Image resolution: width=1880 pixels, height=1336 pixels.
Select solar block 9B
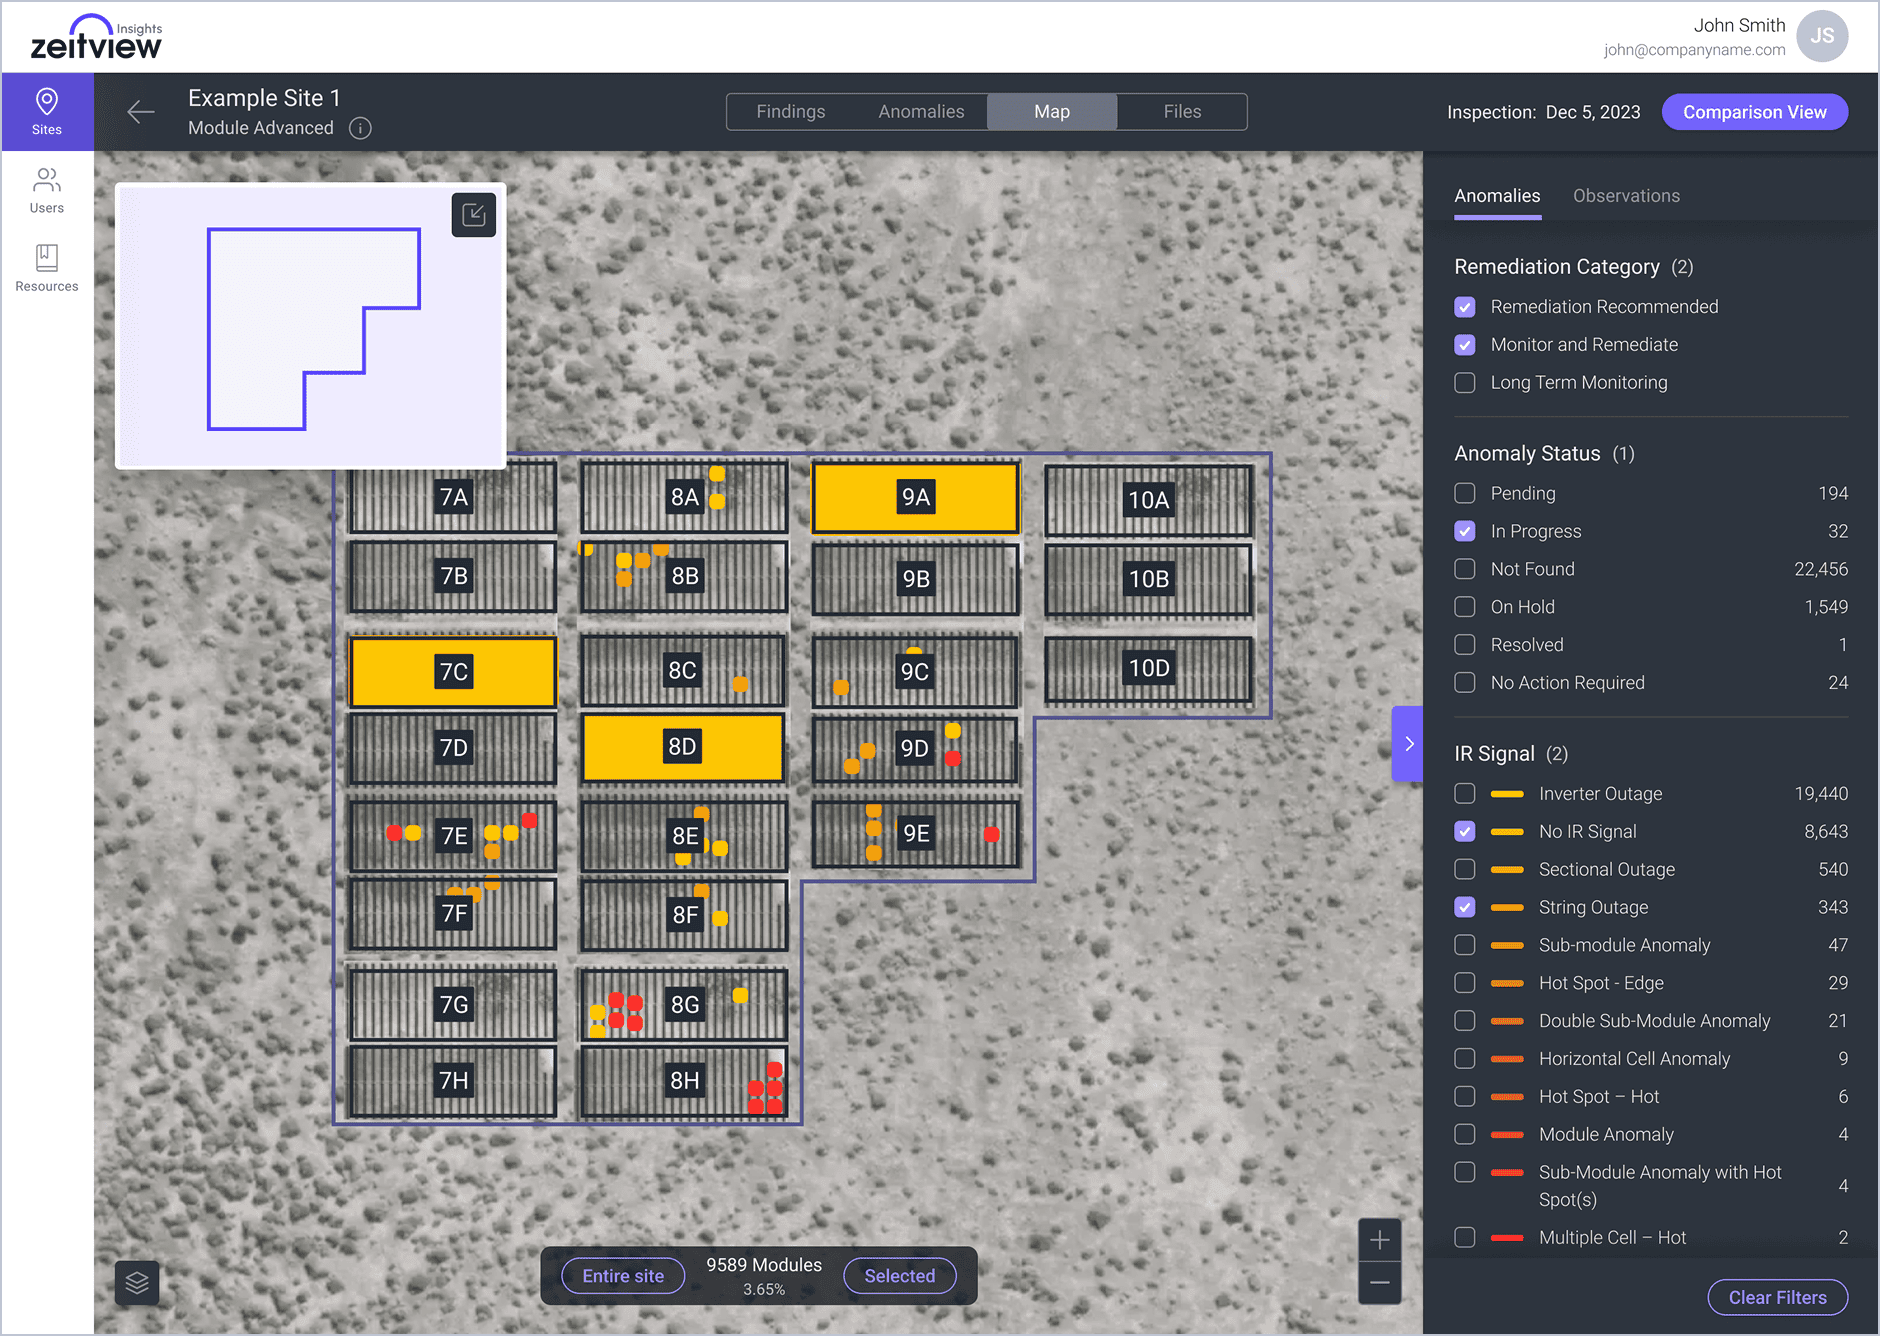pyautogui.click(x=915, y=579)
